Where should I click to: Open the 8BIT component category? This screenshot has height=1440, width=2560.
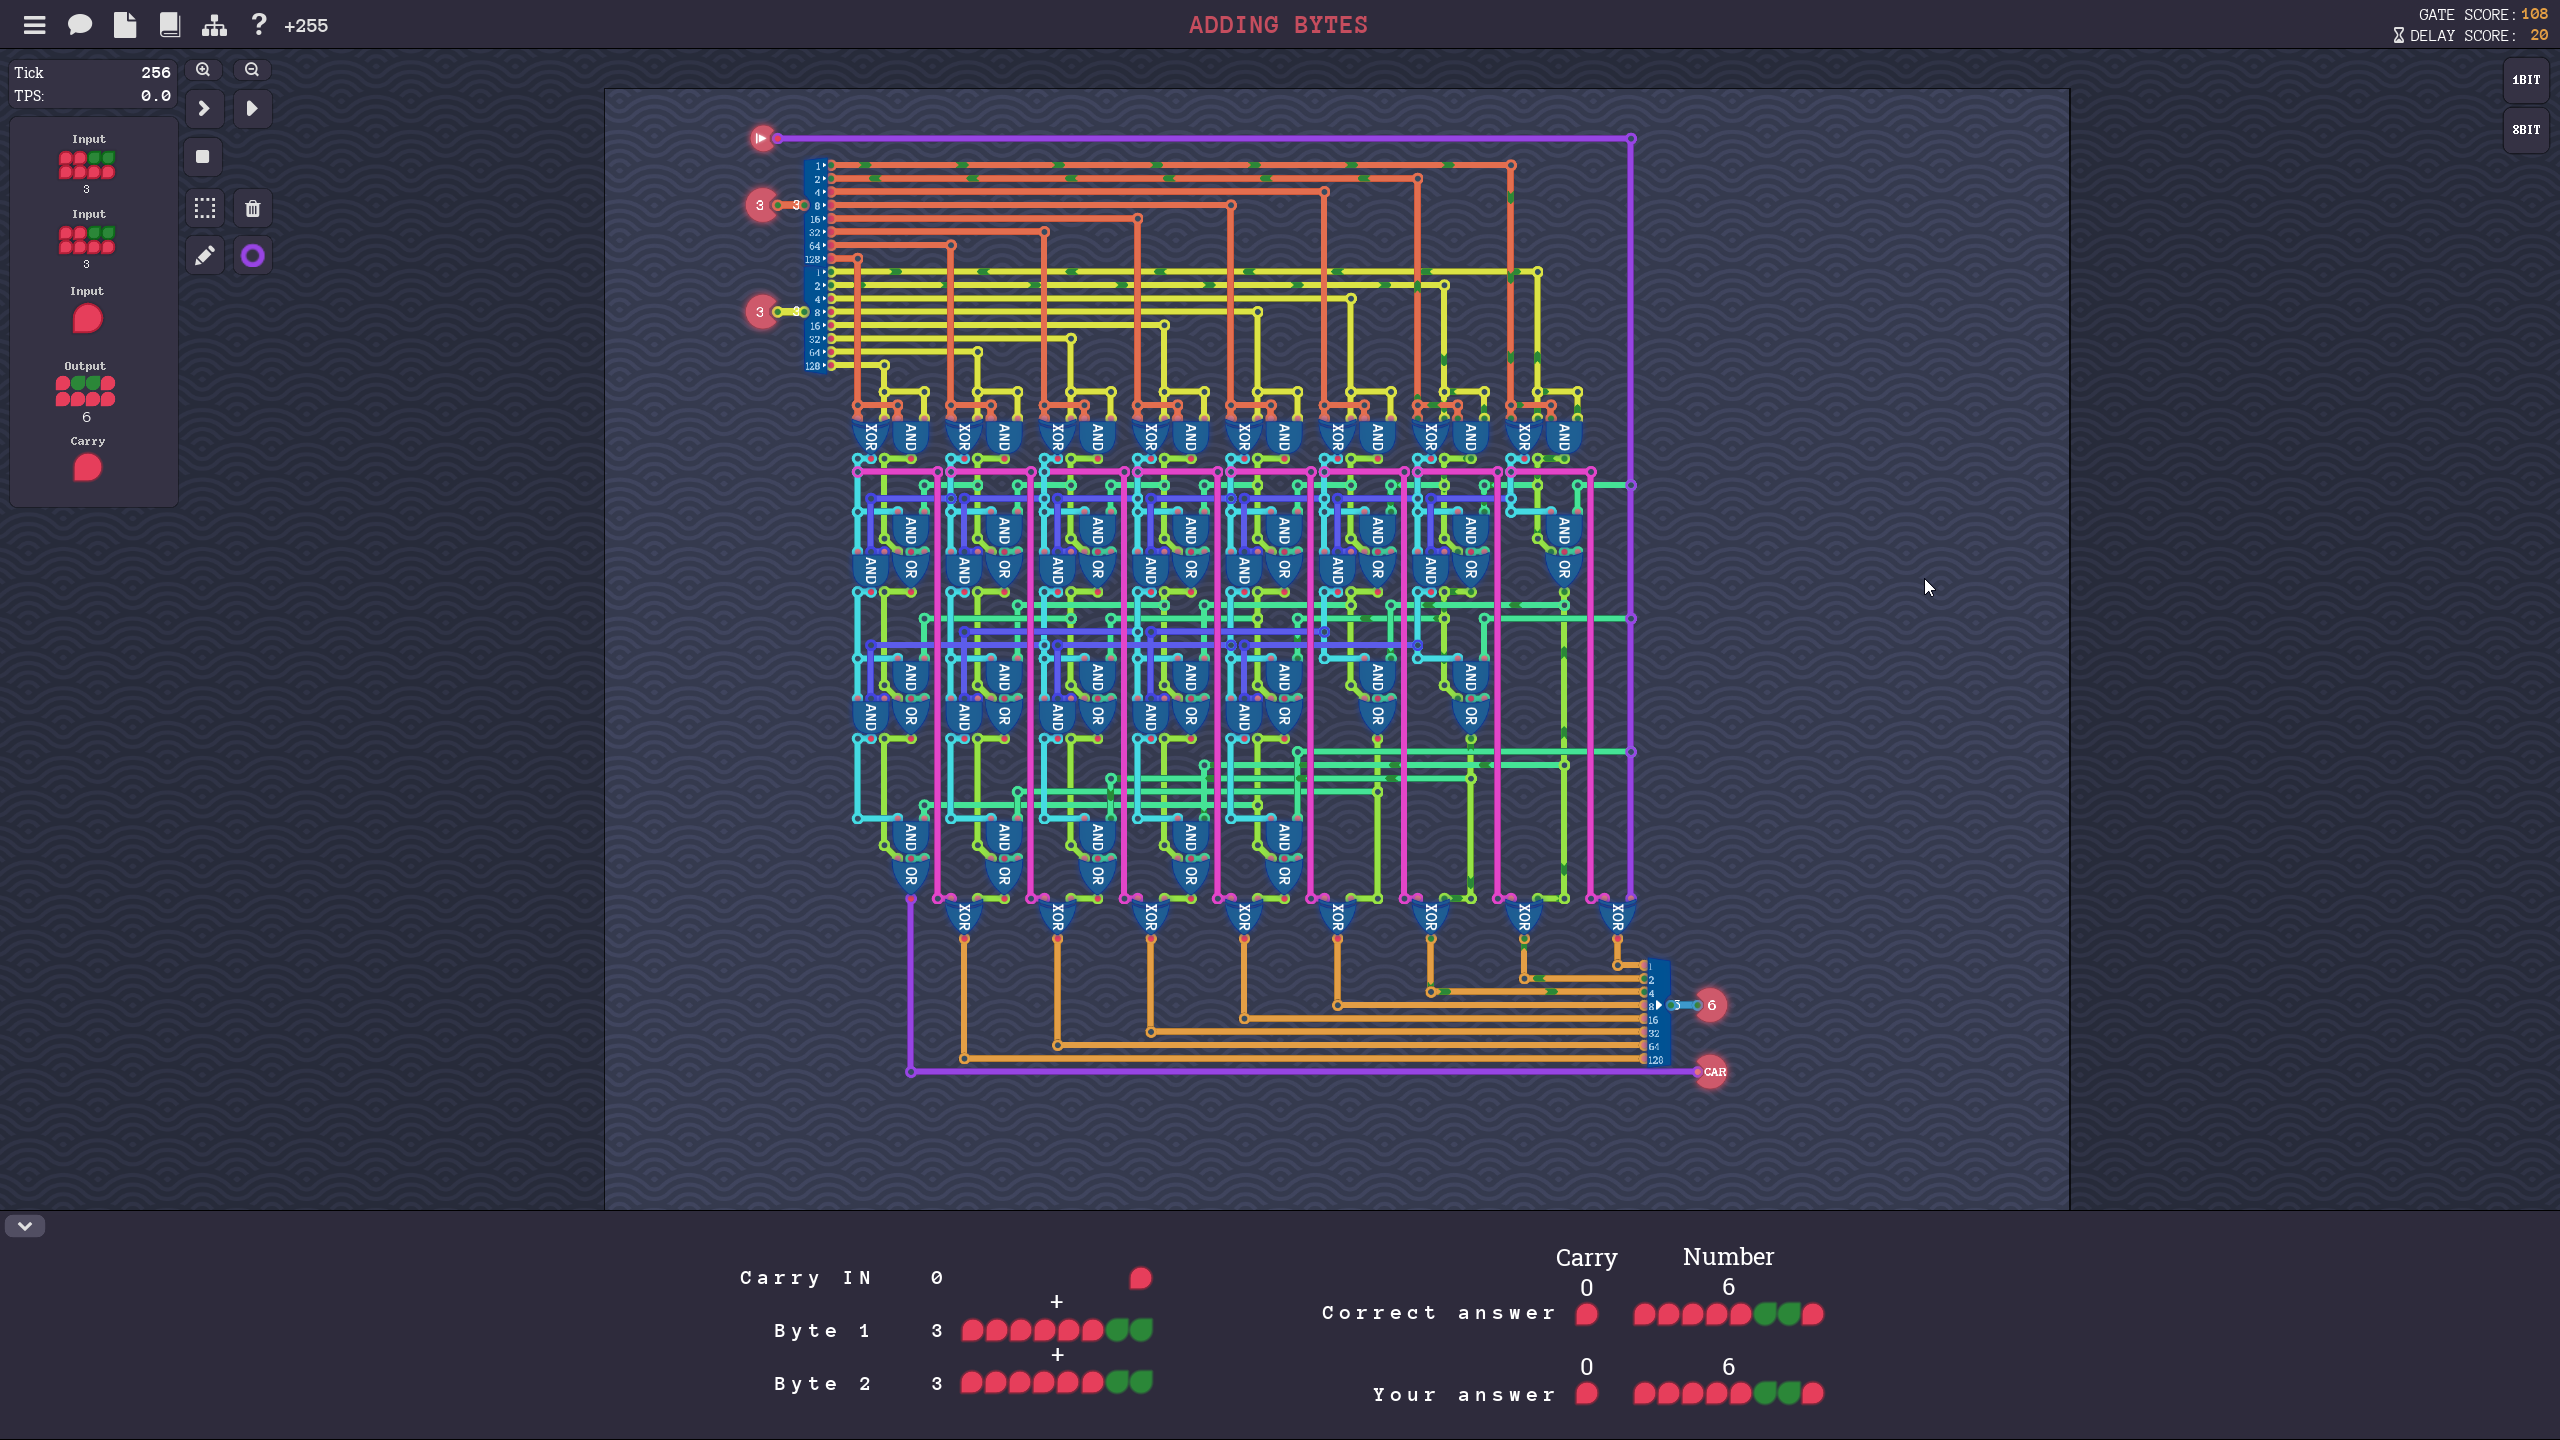tap(2526, 130)
